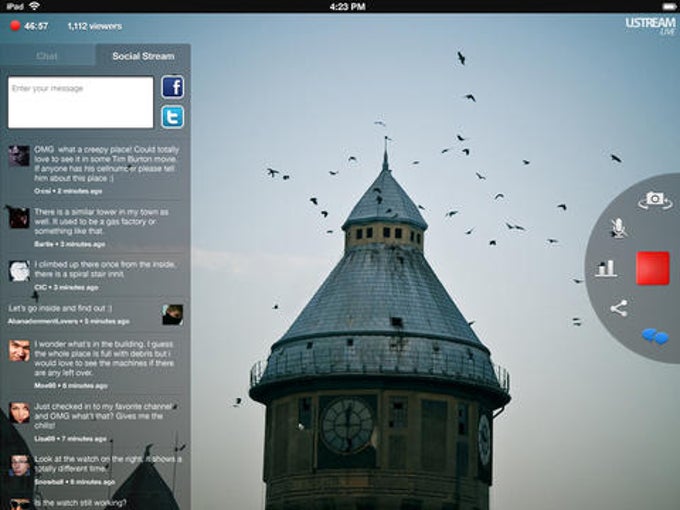Toggle chat panel with blue speech bubbles
The image size is (680, 510).
[x=655, y=336]
